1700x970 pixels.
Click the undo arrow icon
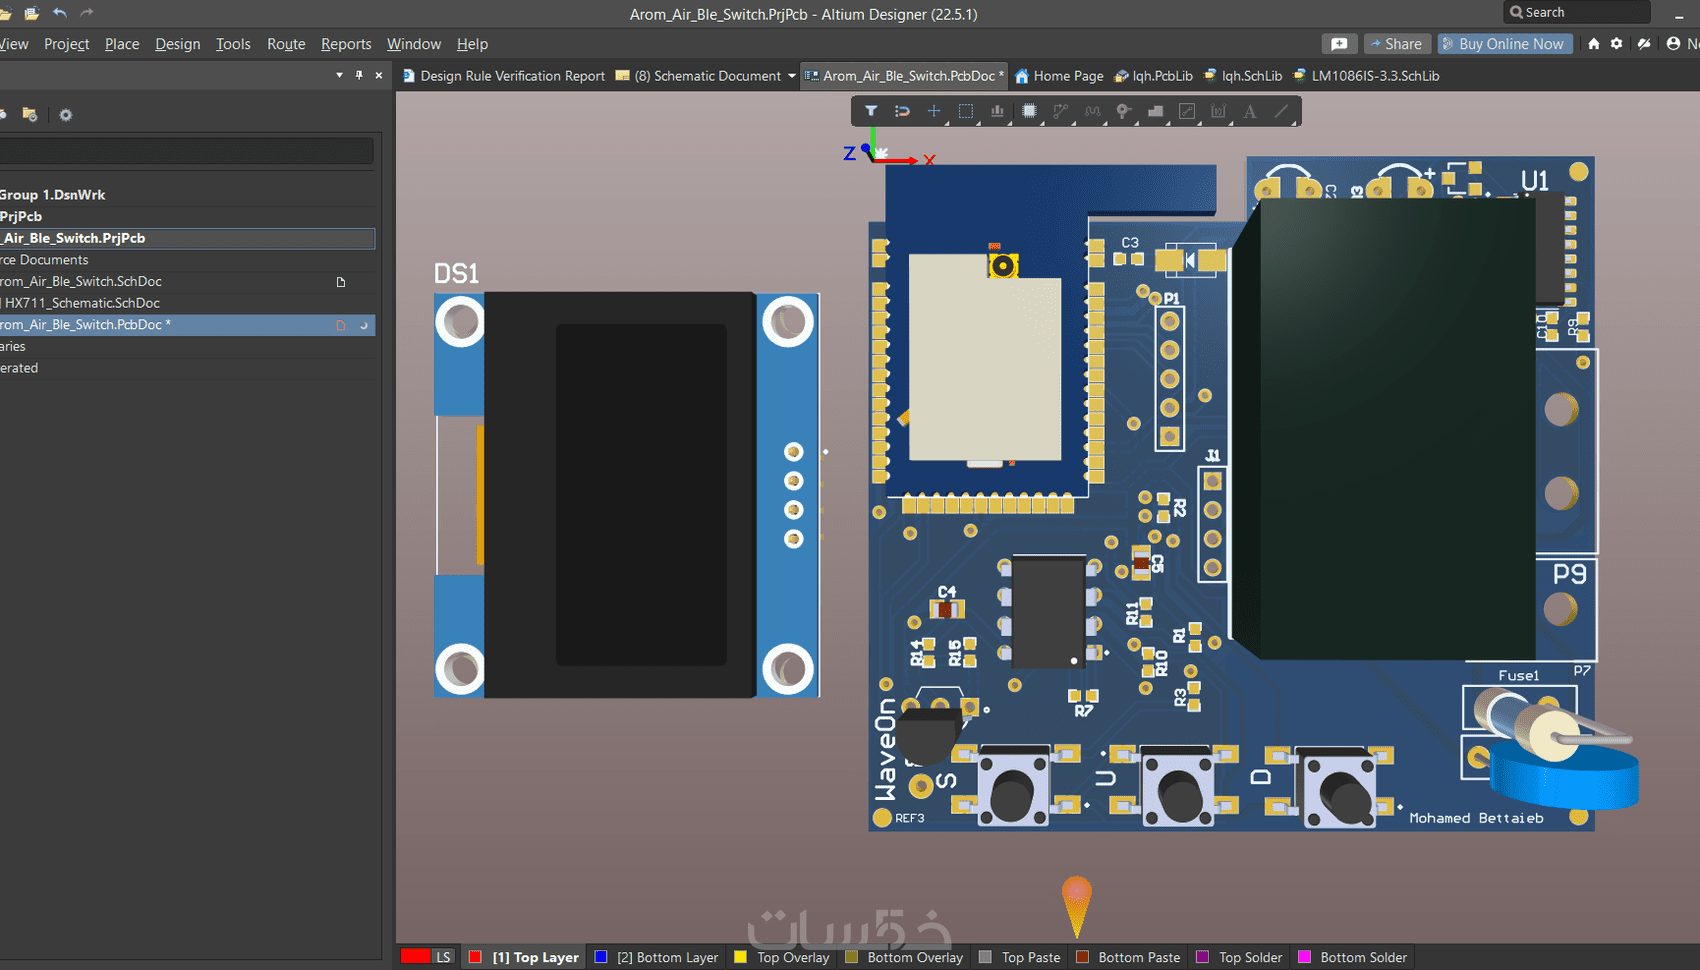click(60, 13)
